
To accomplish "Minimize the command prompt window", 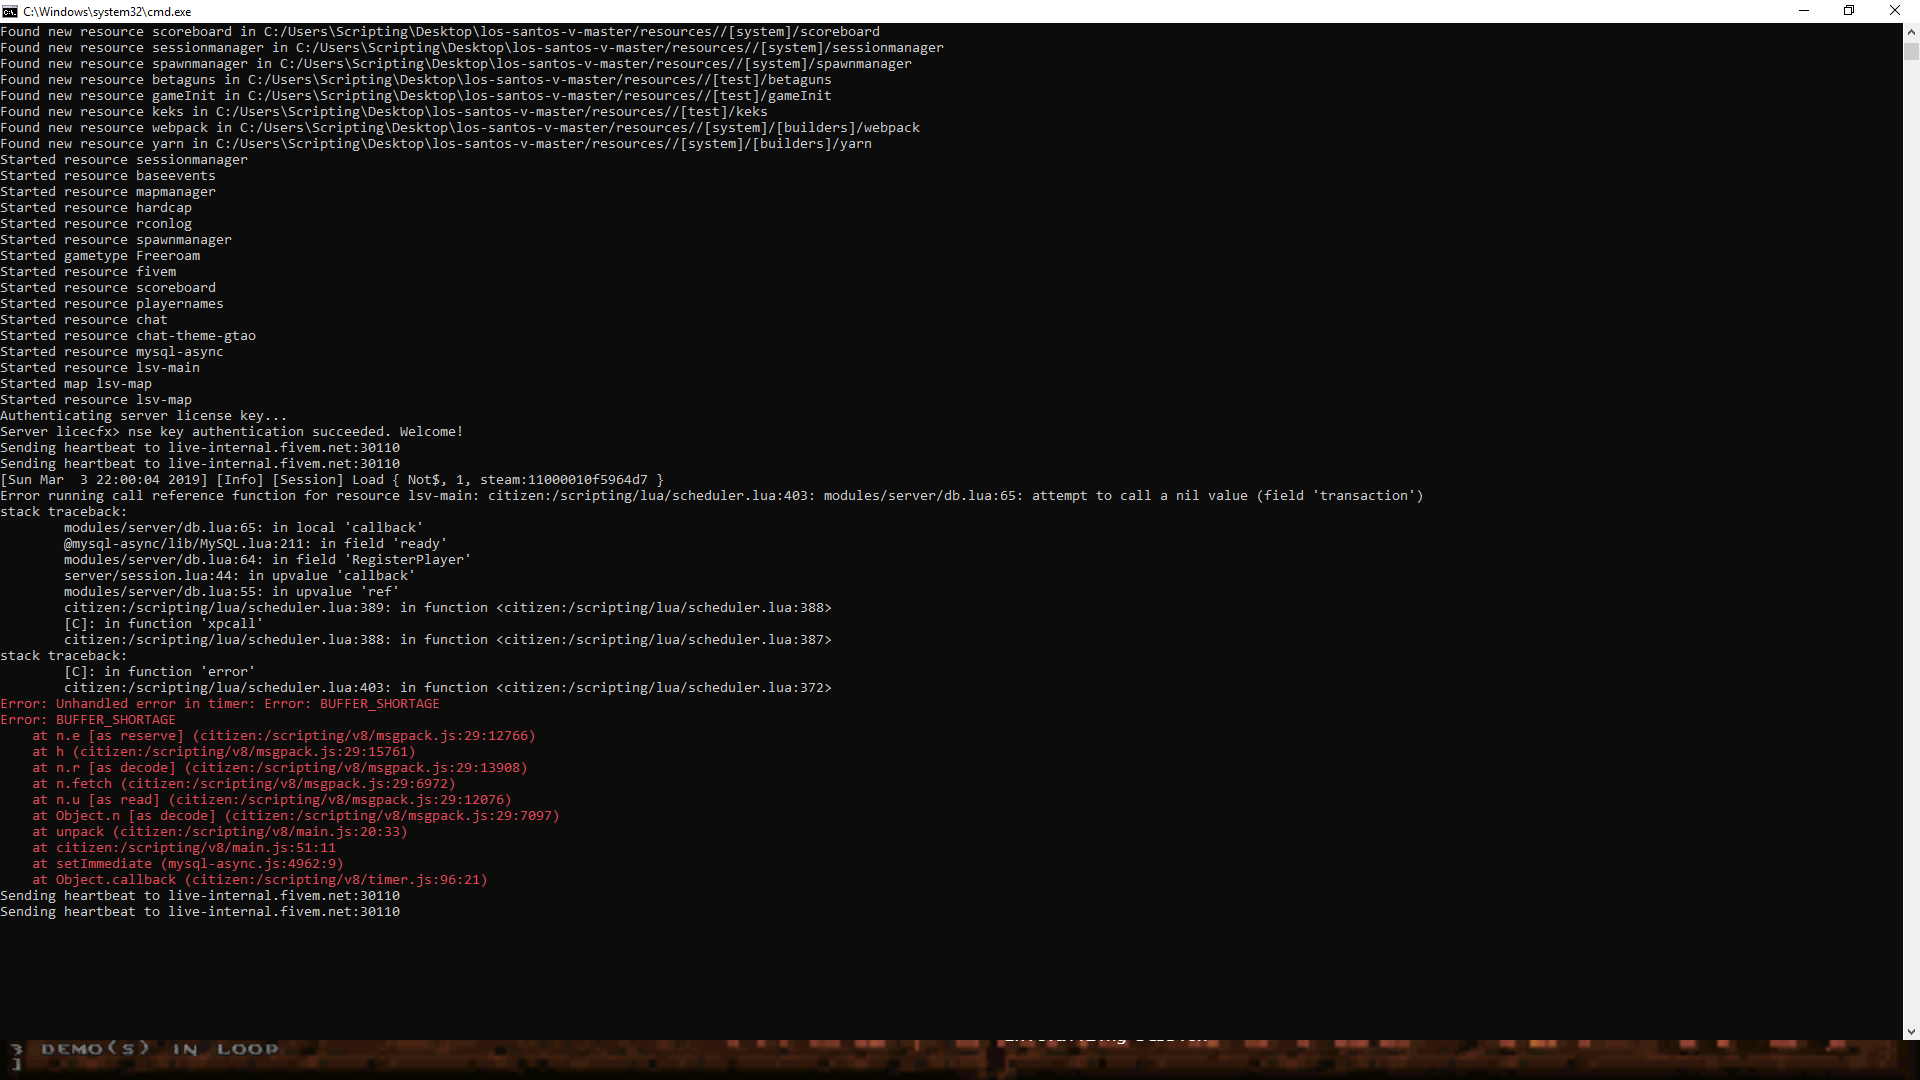I will pyautogui.click(x=1803, y=11).
